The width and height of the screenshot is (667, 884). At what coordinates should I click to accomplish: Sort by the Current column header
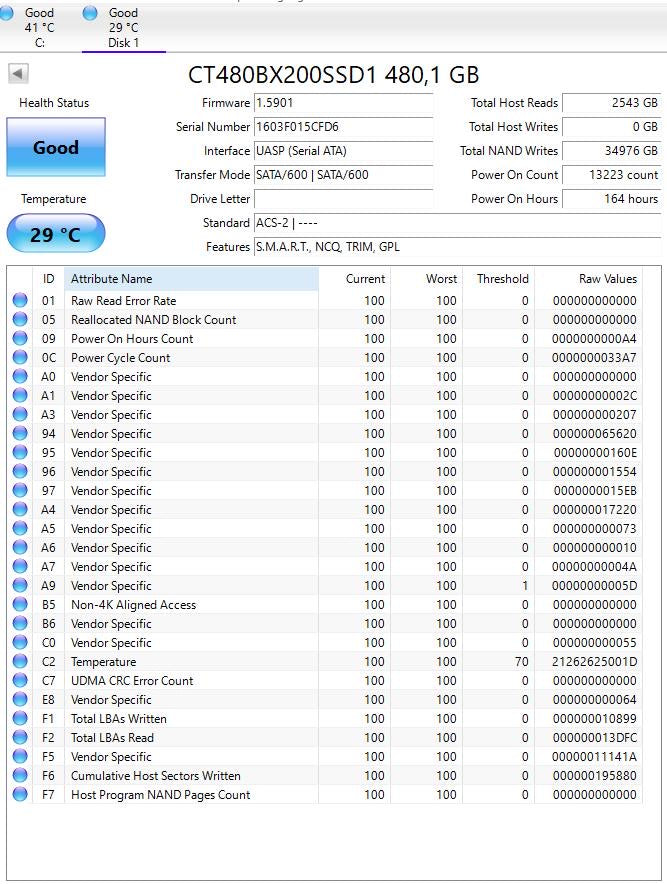354,279
